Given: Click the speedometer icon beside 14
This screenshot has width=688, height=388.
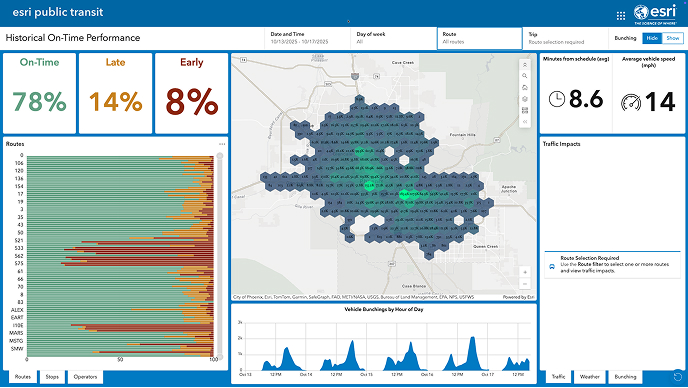Looking at the screenshot, I should (631, 103).
